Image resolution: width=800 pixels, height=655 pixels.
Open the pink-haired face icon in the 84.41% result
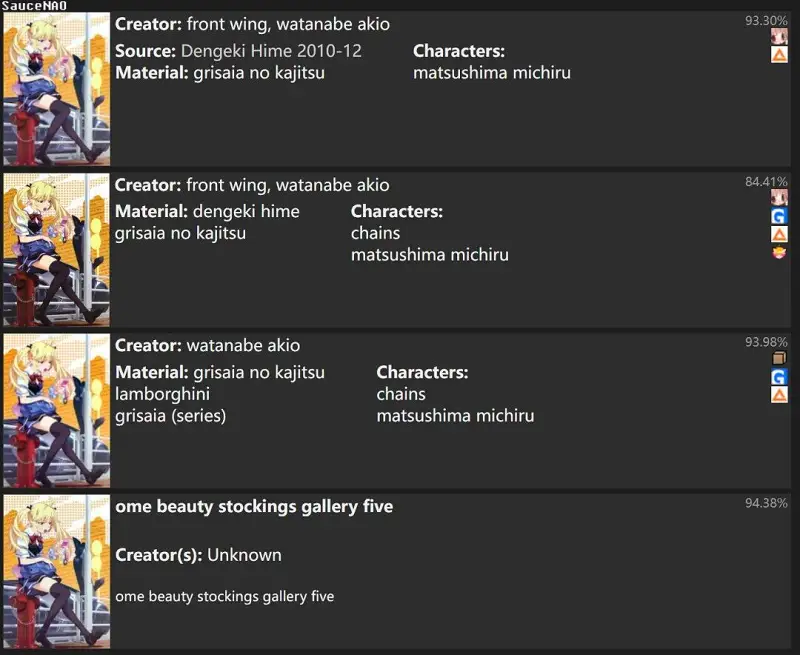pos(779,197)
